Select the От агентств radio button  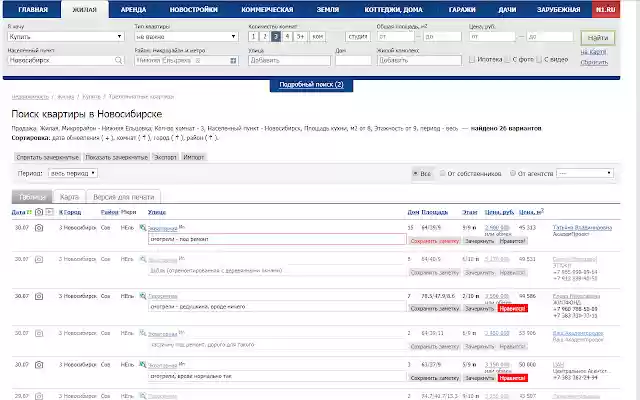(513, 173)
